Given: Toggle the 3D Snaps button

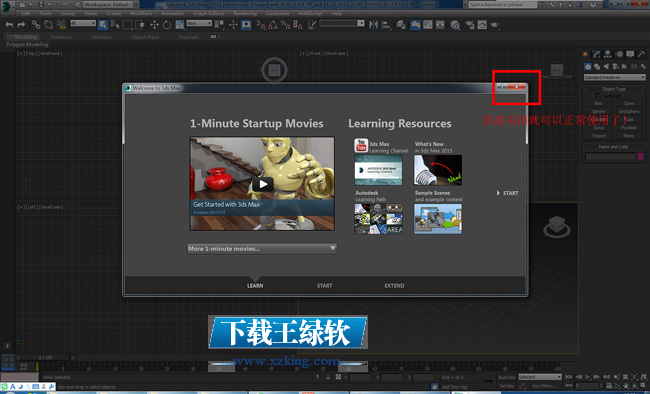Looking at the screenshot, I should pyautogui.click(x=260, y=25).
